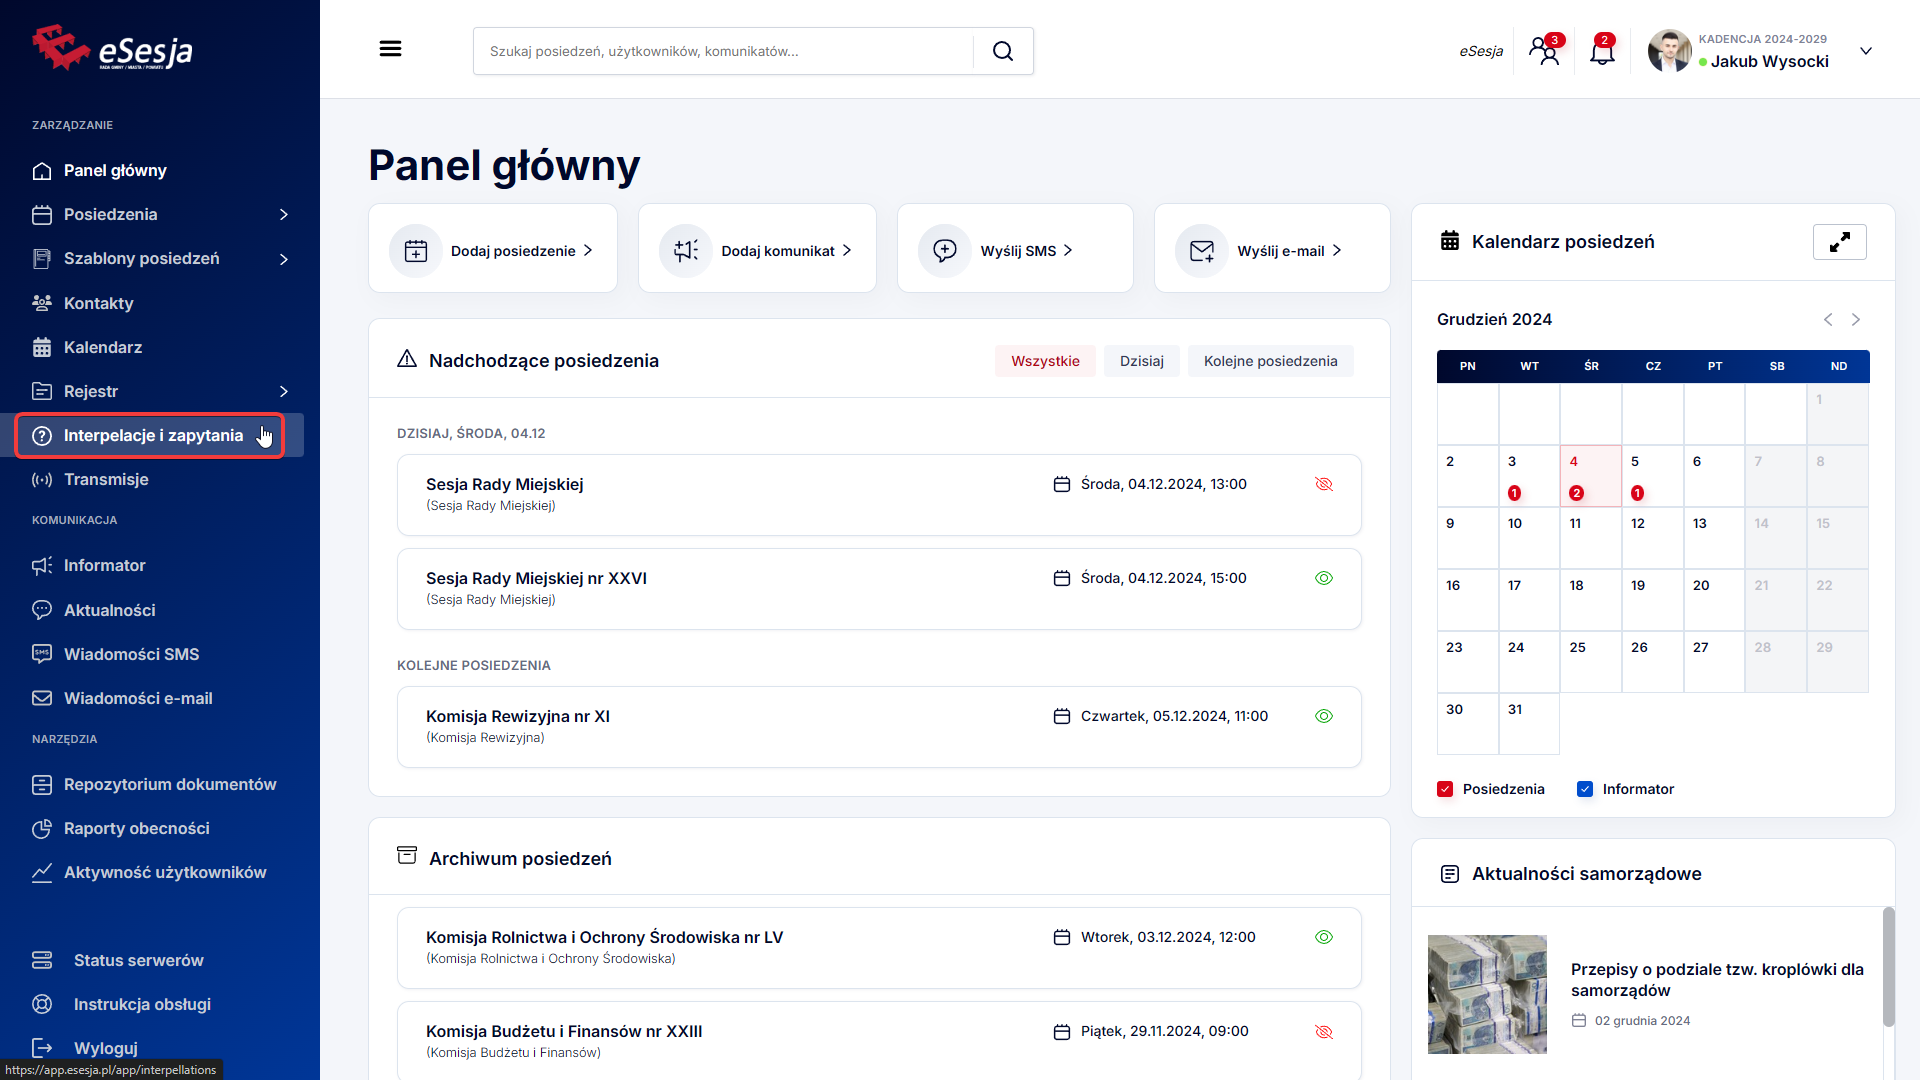Go to previous calendar month

(1828, 320)
